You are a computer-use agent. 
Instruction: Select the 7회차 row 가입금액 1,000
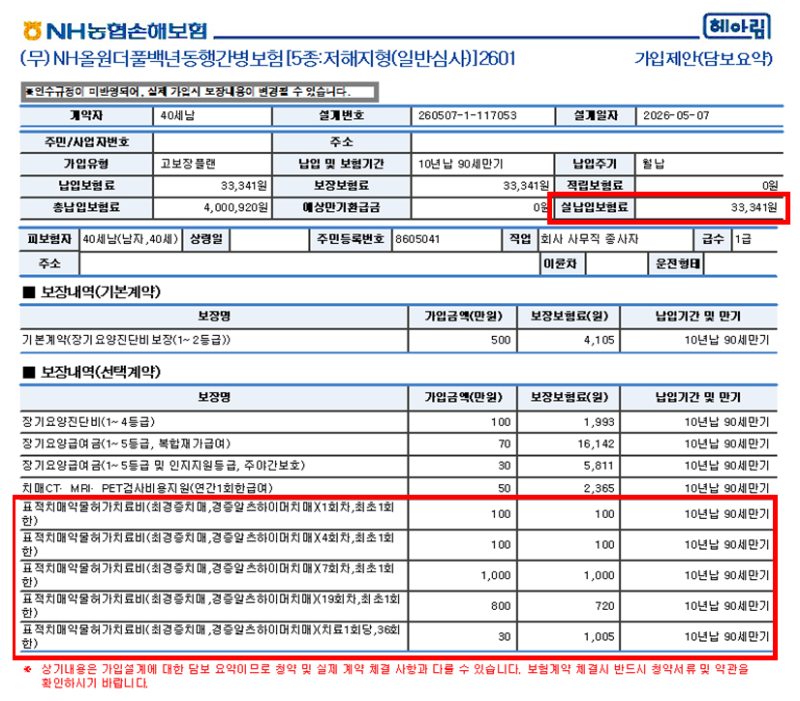coord(495,575)
